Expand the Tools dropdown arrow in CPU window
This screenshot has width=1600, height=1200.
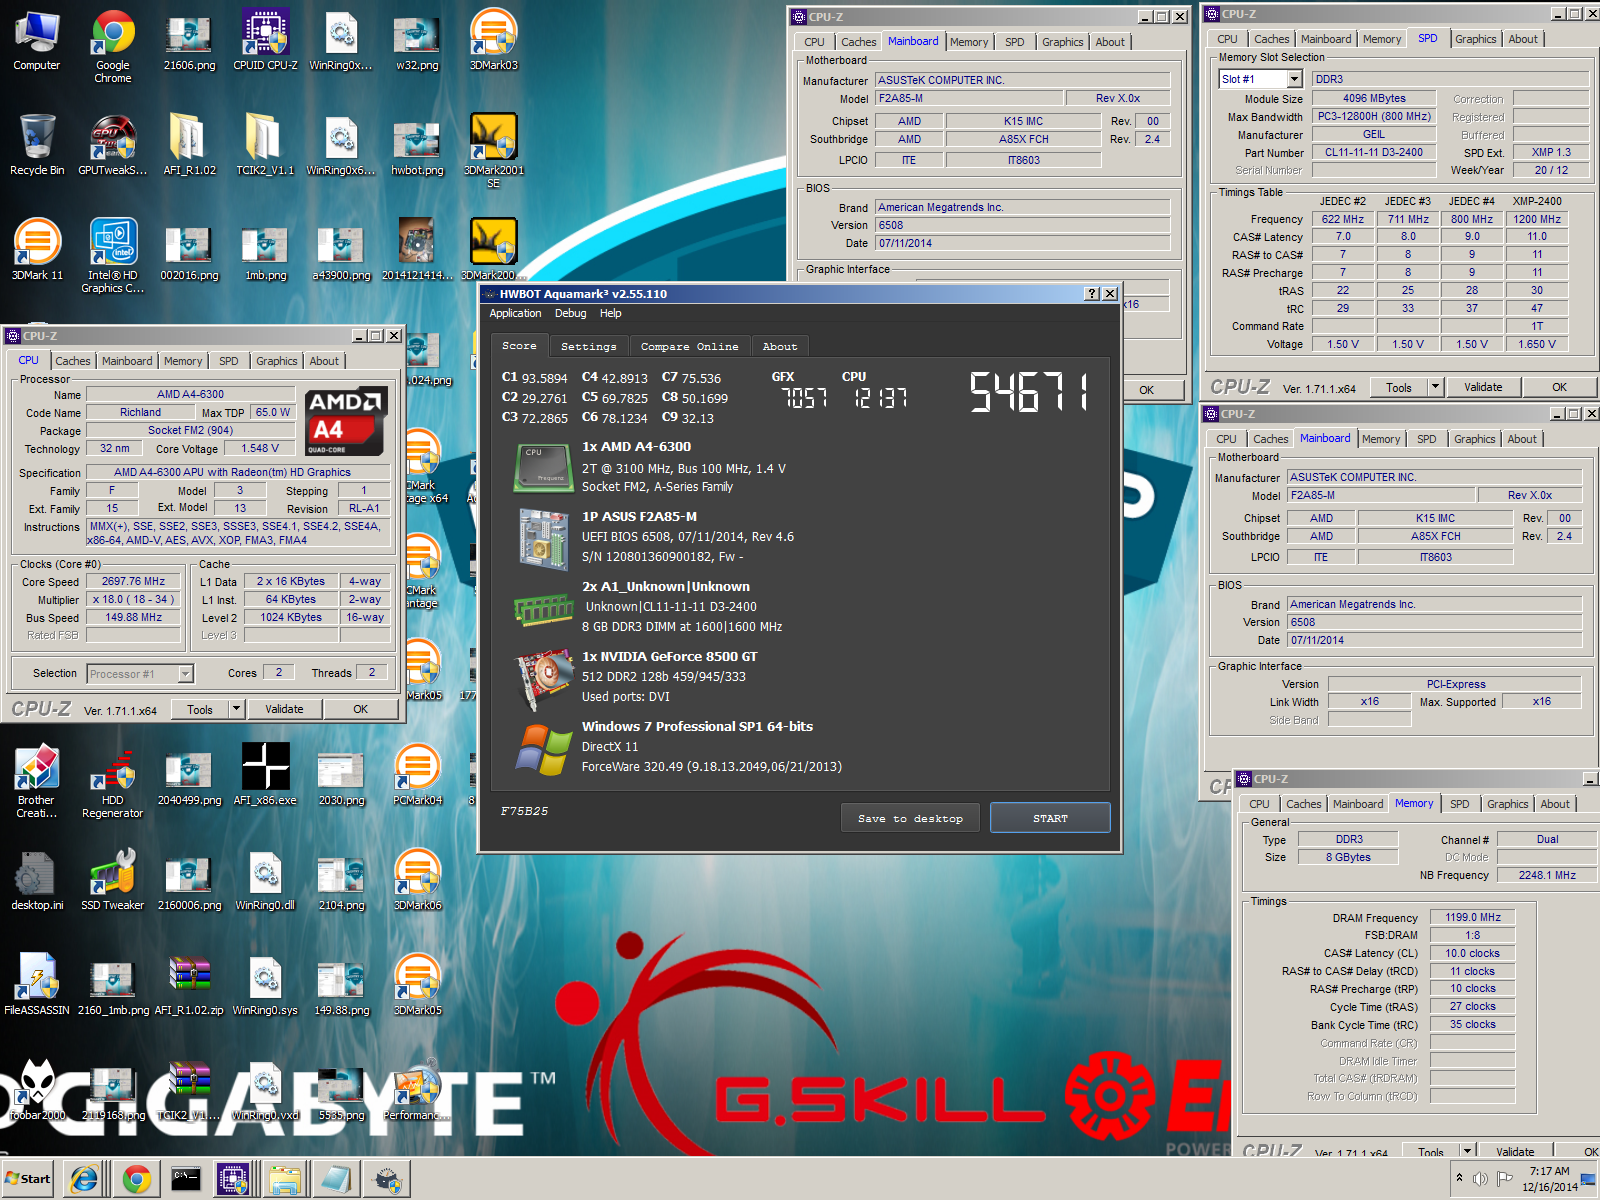237,709
